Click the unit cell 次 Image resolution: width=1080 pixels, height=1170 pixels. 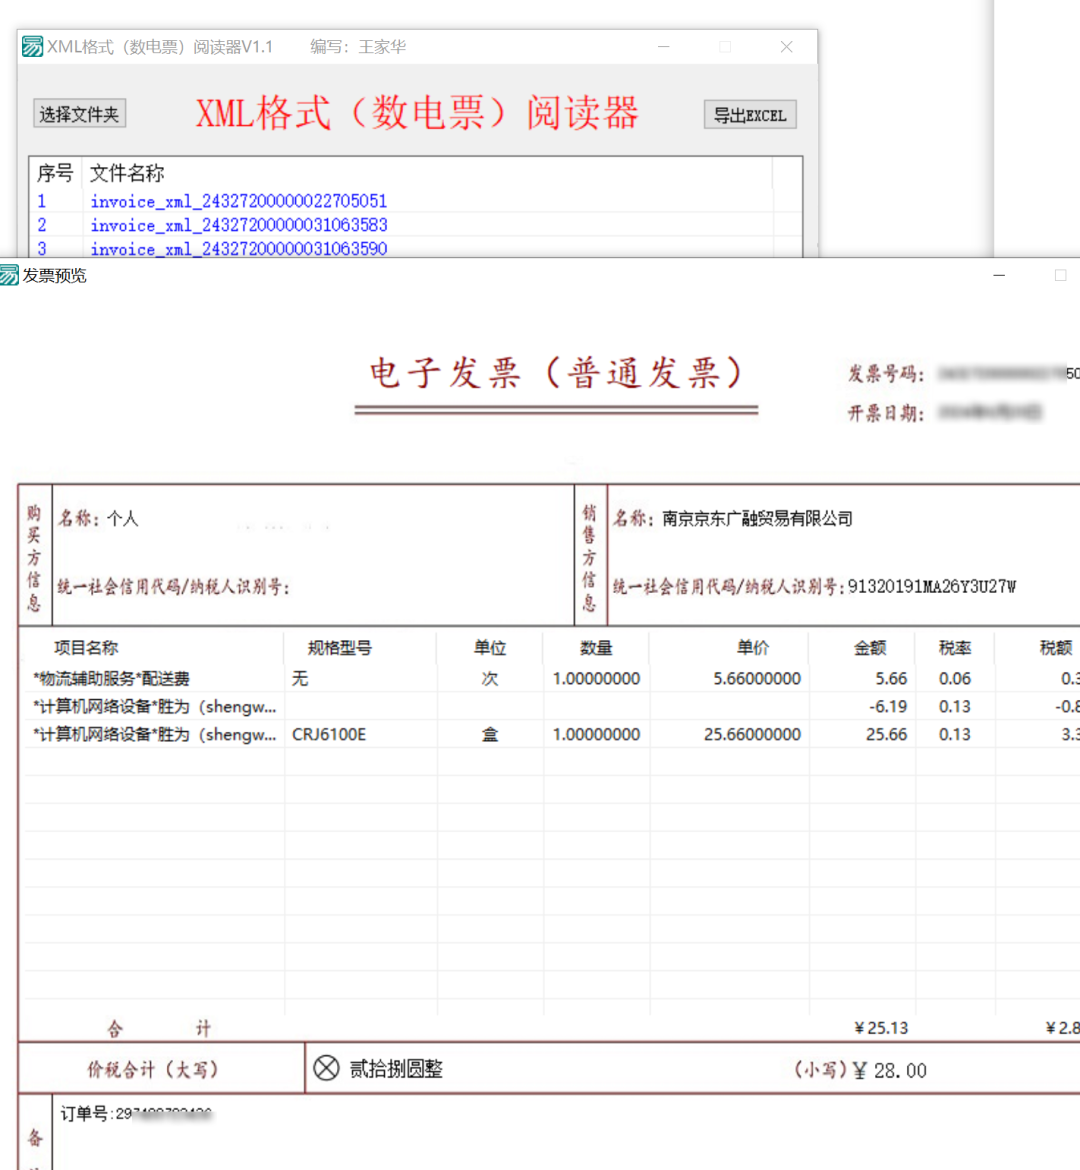(490, 678)
